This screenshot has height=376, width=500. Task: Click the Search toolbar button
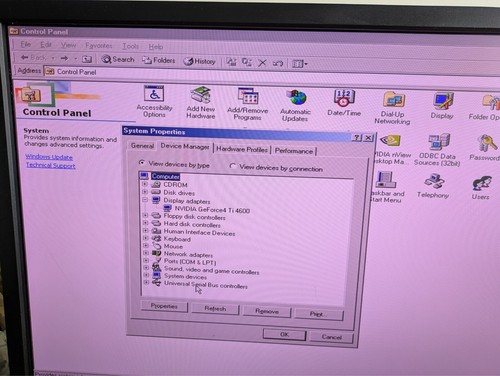(x=118, y=59)
